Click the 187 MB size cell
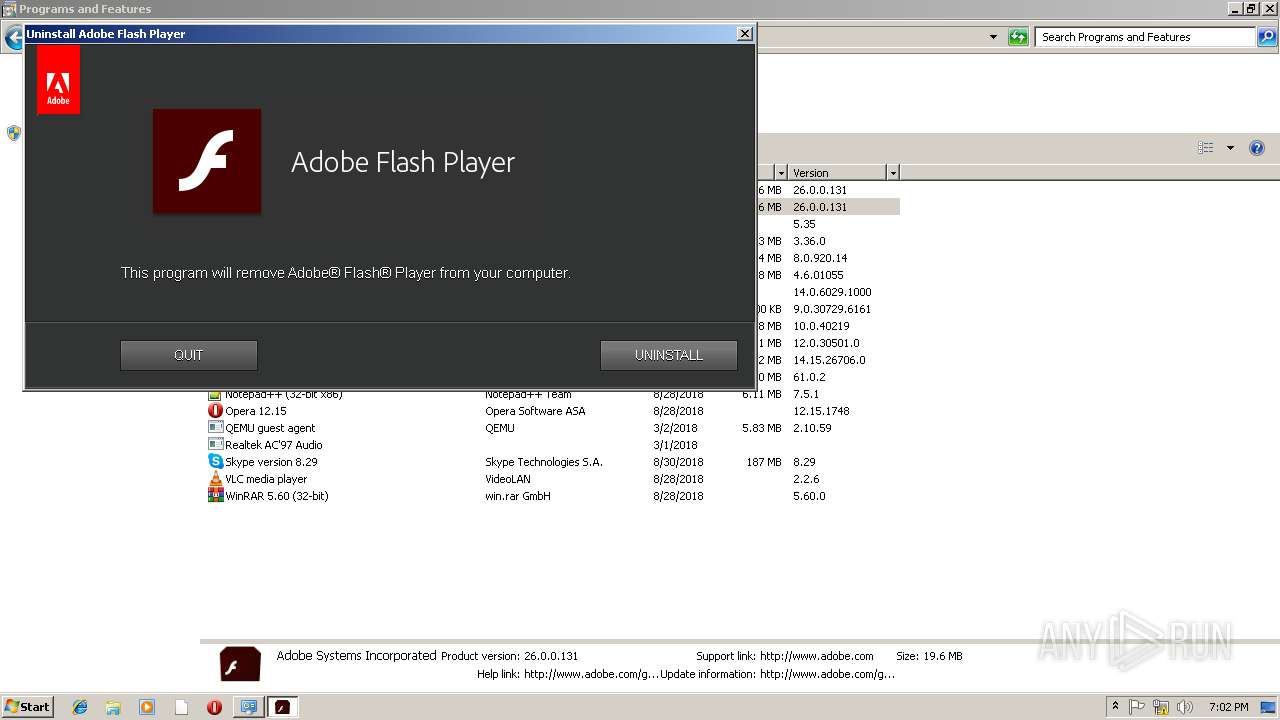1280x720 pixels. coord(763,462)
